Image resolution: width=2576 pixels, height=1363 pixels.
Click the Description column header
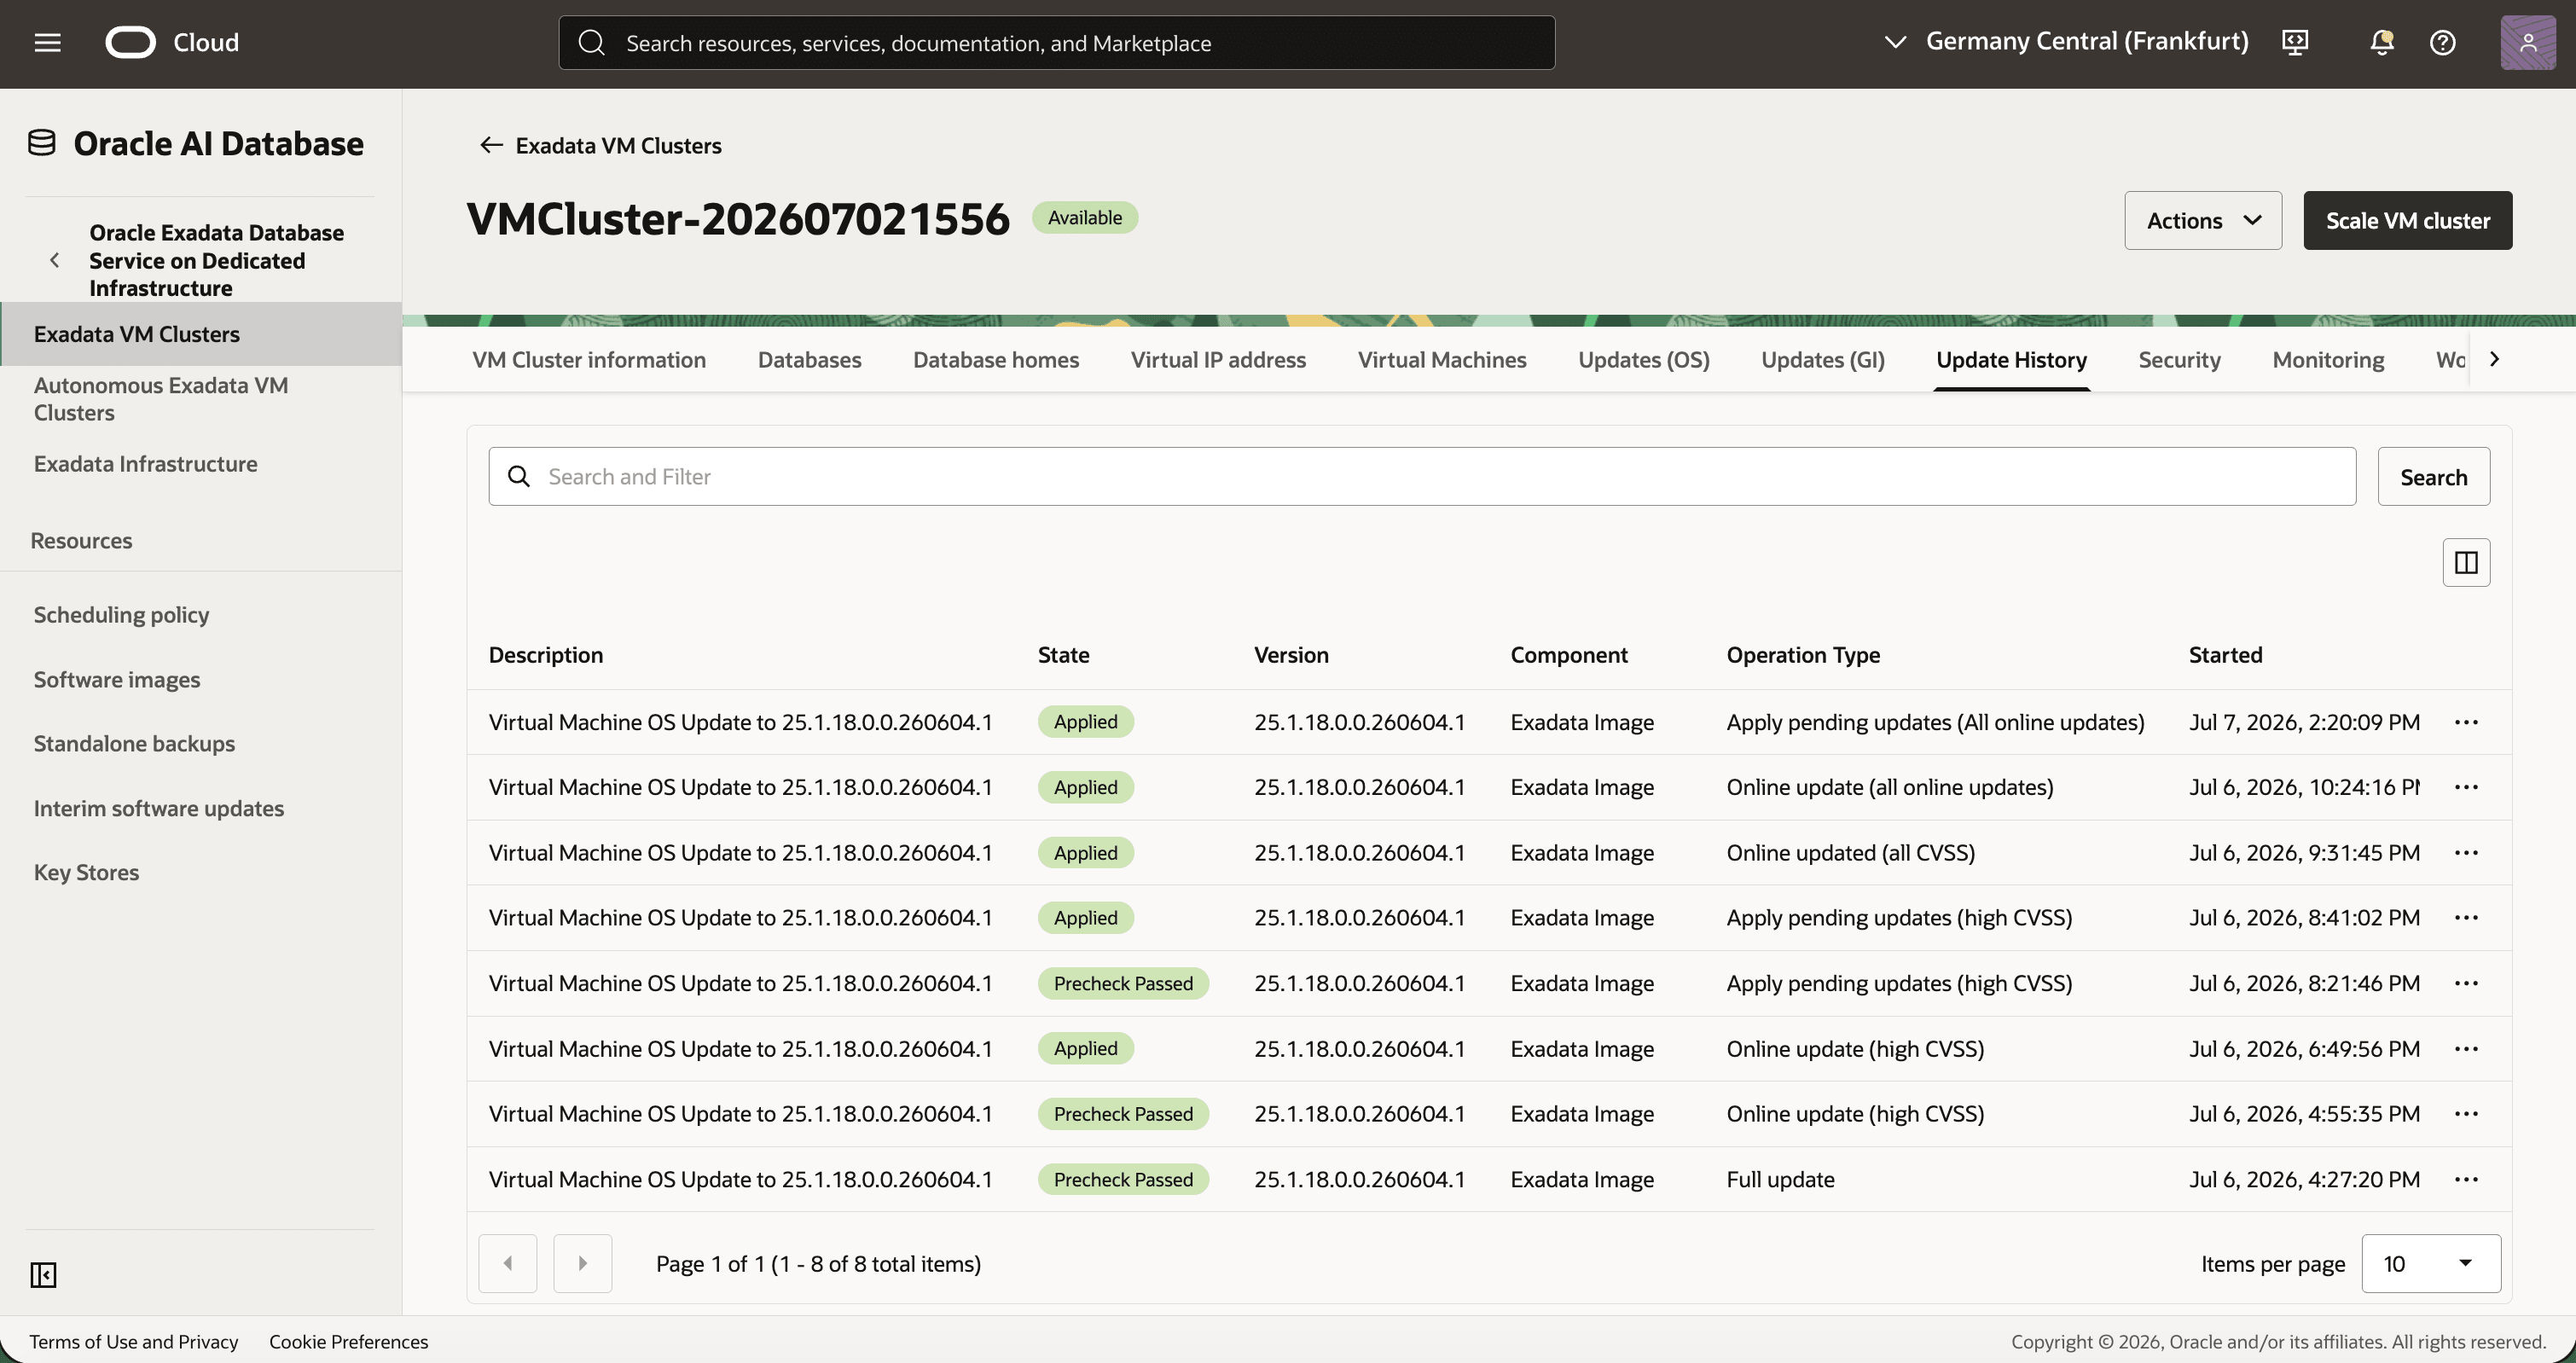tap(546, 655)
